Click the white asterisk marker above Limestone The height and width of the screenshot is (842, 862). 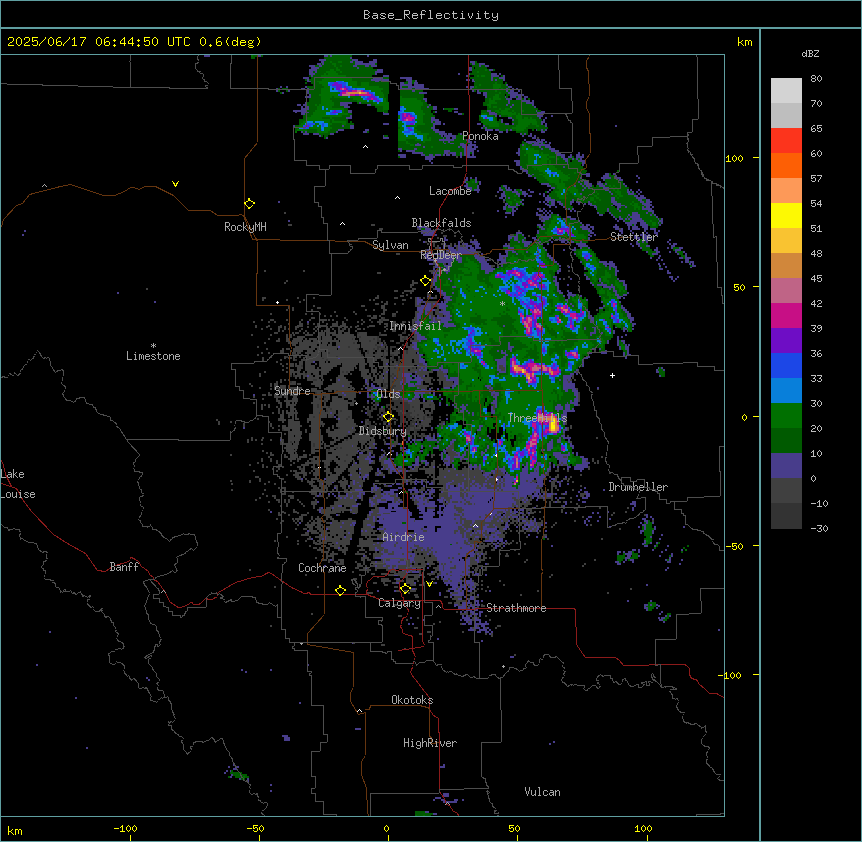[153, 346]
